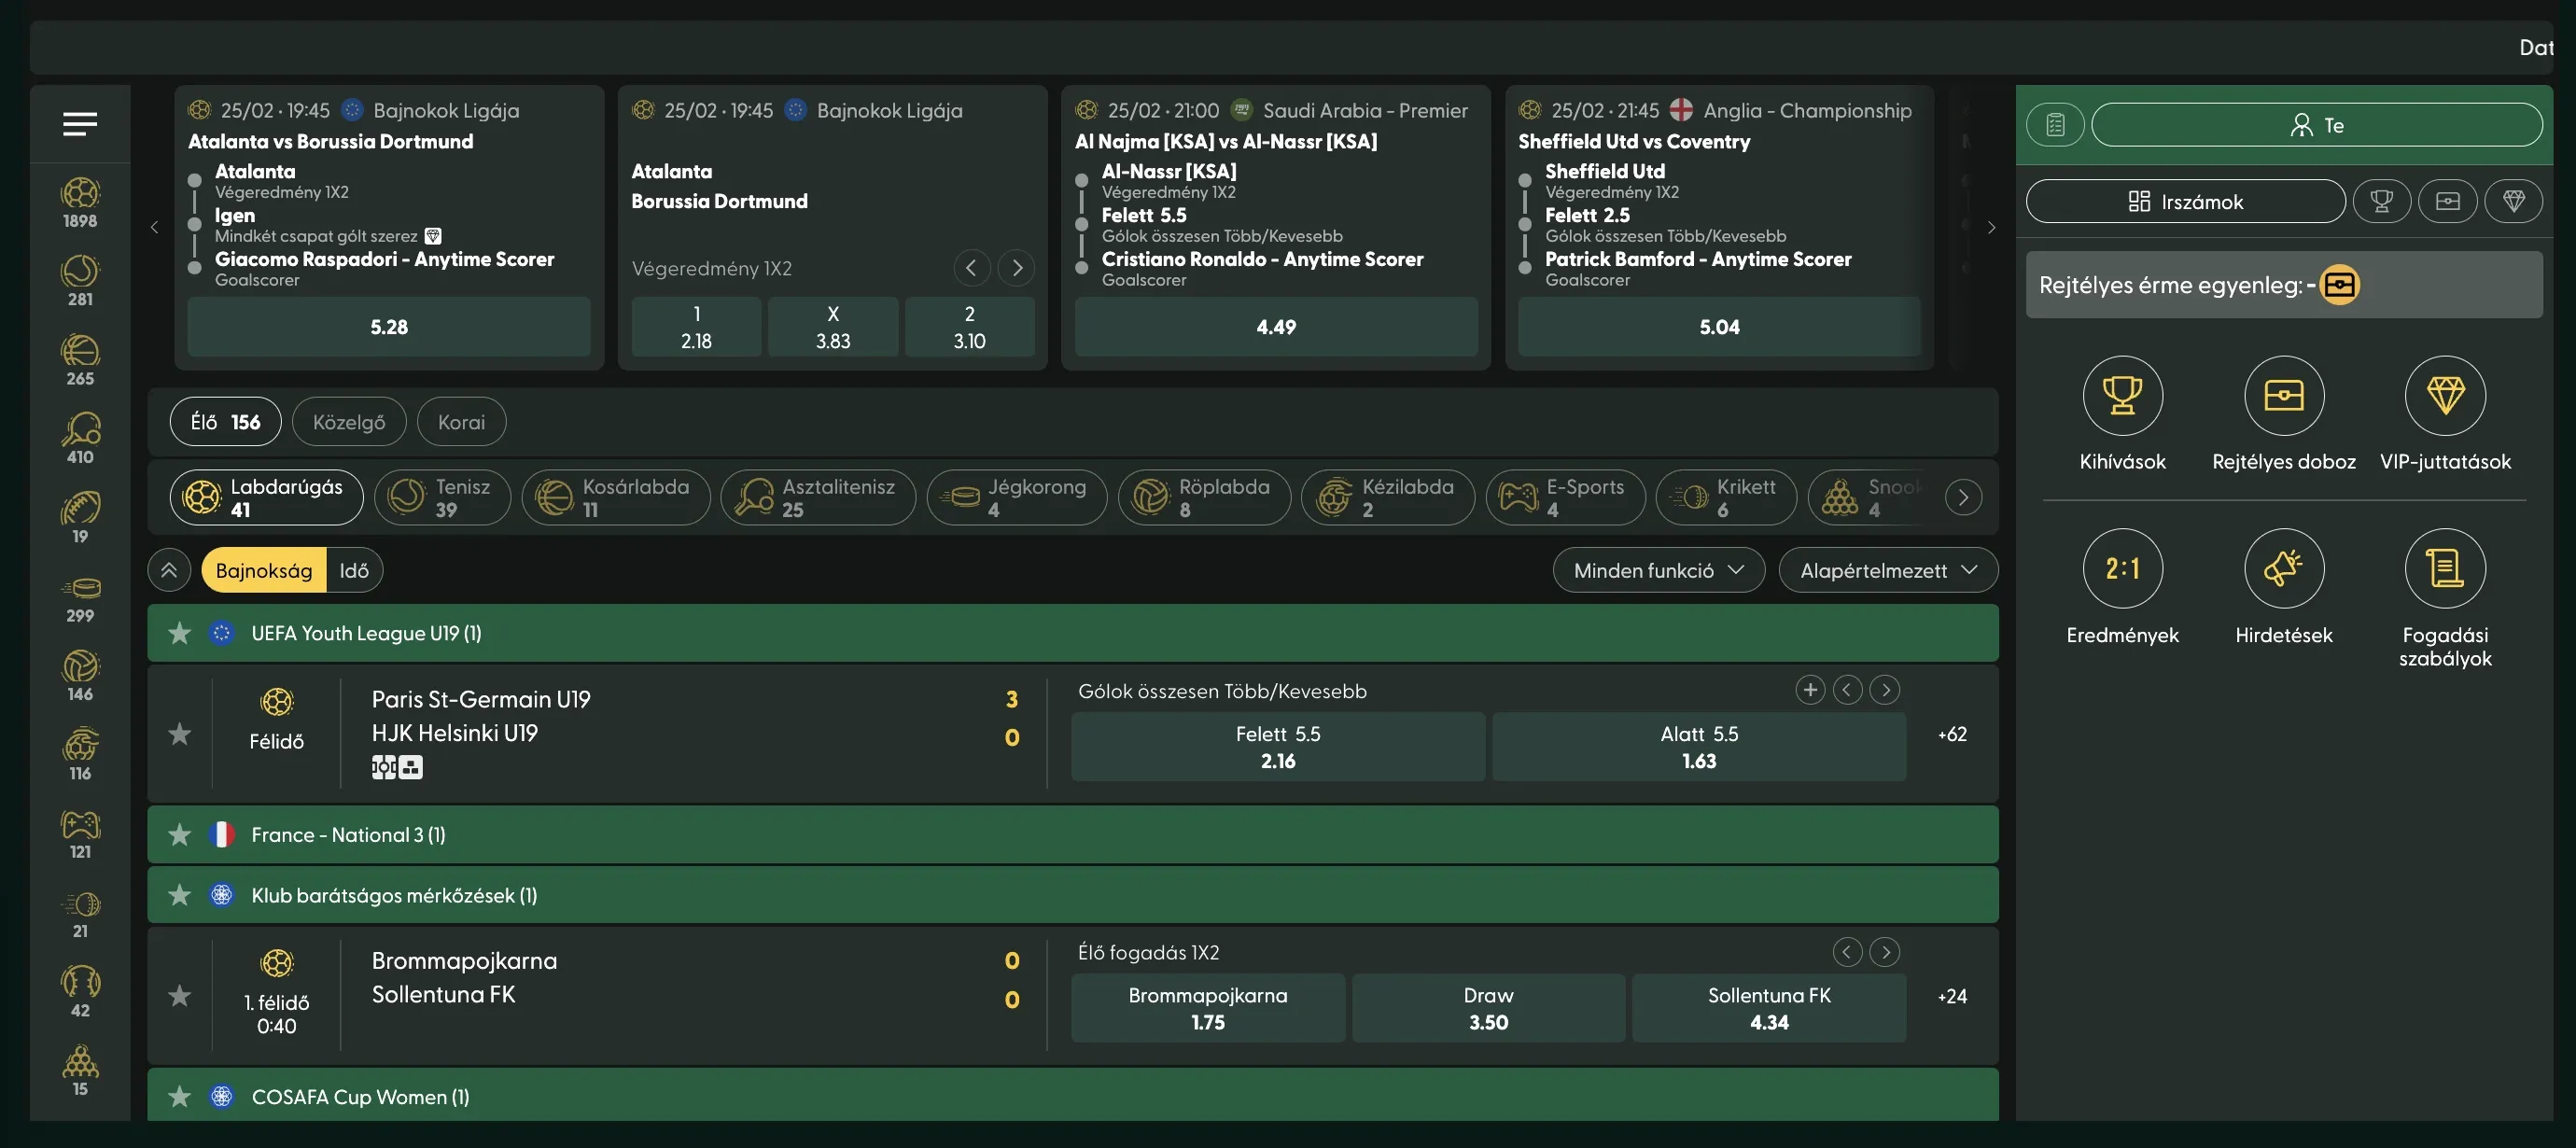Open the Alapértelmezett dropdown
Screen dimensions: 2576x1148
pos(1887,570)
